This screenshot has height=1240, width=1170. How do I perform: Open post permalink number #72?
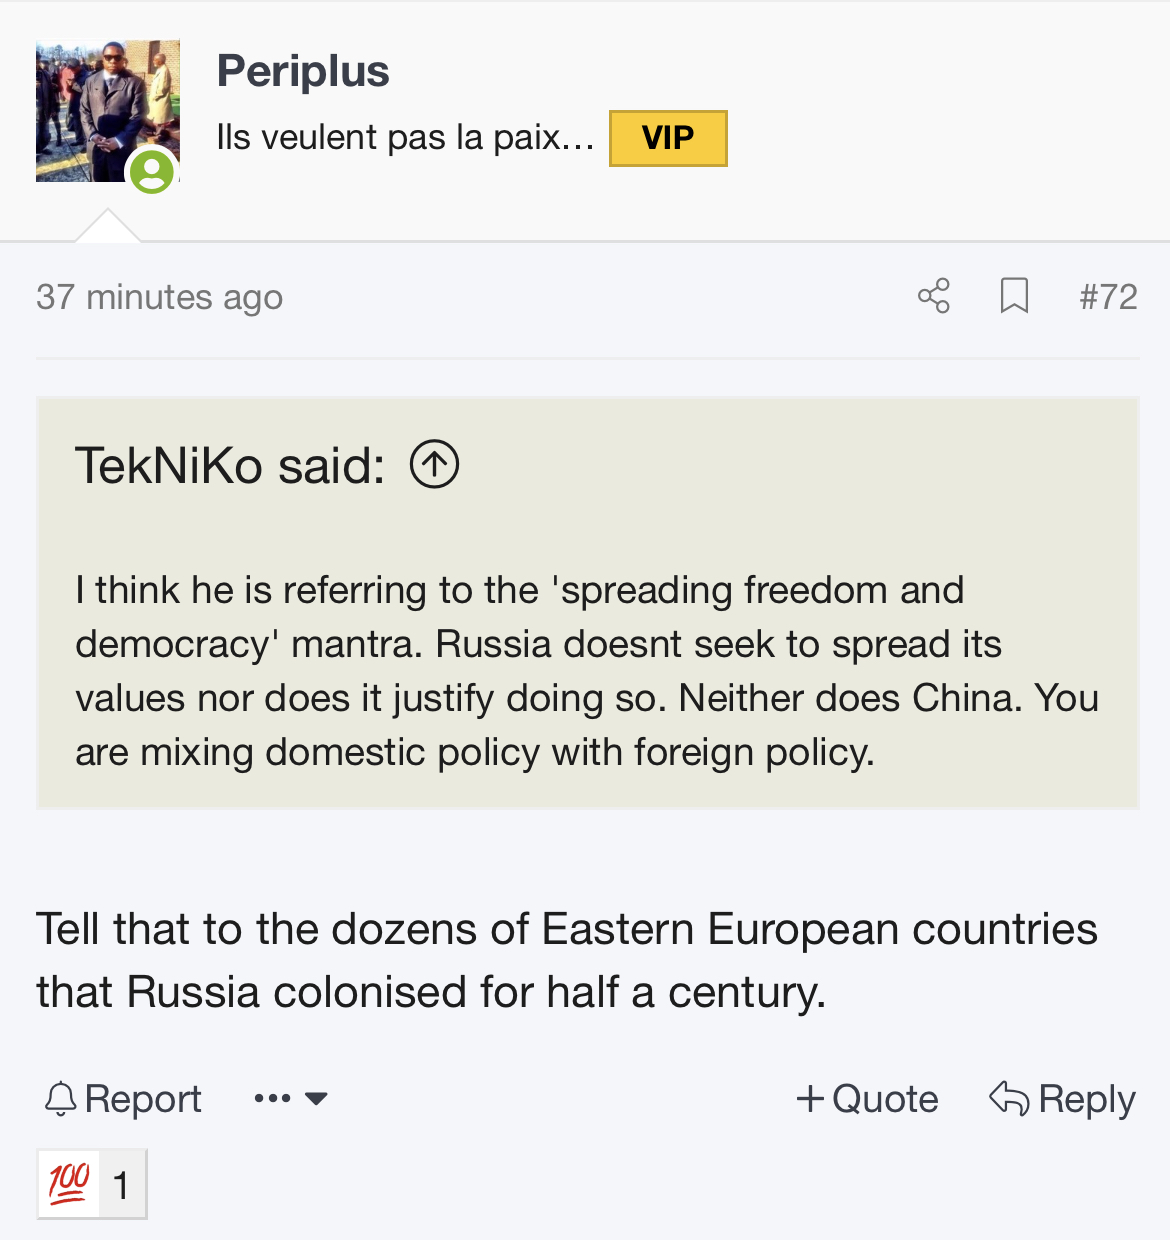pyautogui.click(x=1108, y=297)
